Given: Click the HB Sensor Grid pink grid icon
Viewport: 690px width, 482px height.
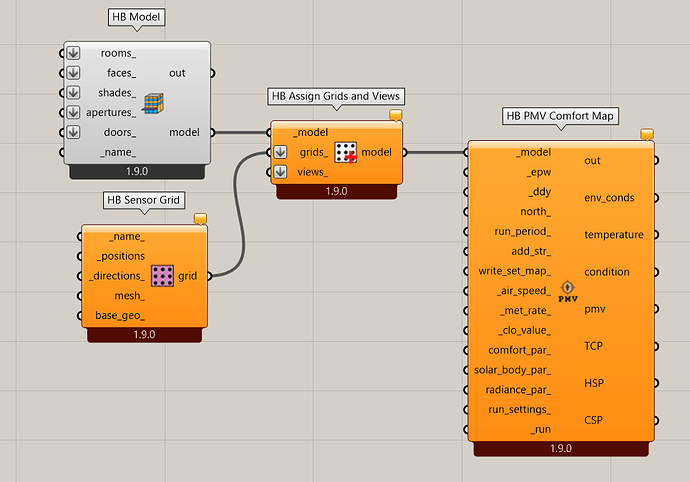Looking at the screenshot, I should click(163, 276).
